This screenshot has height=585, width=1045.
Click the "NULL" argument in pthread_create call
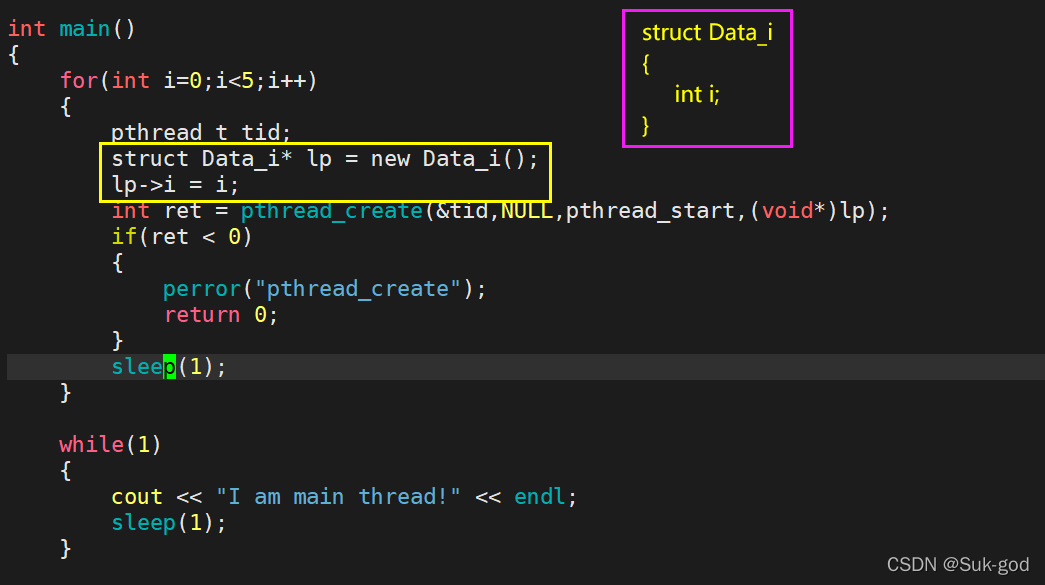[526, 211]
